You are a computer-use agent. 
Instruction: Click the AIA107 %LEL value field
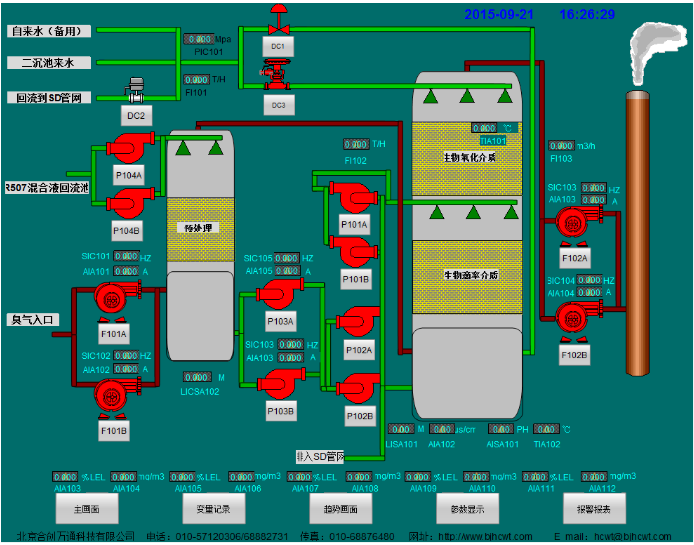(300, 477)
